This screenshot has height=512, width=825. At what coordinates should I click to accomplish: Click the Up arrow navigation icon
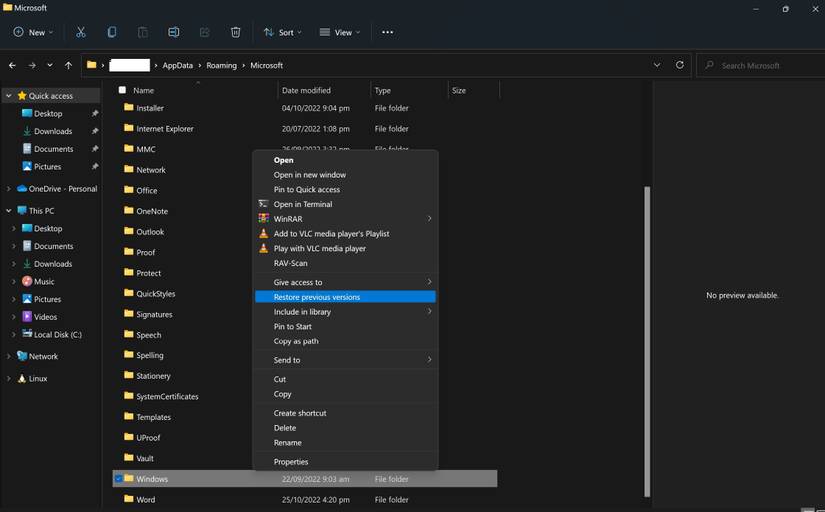pos(68,65)
